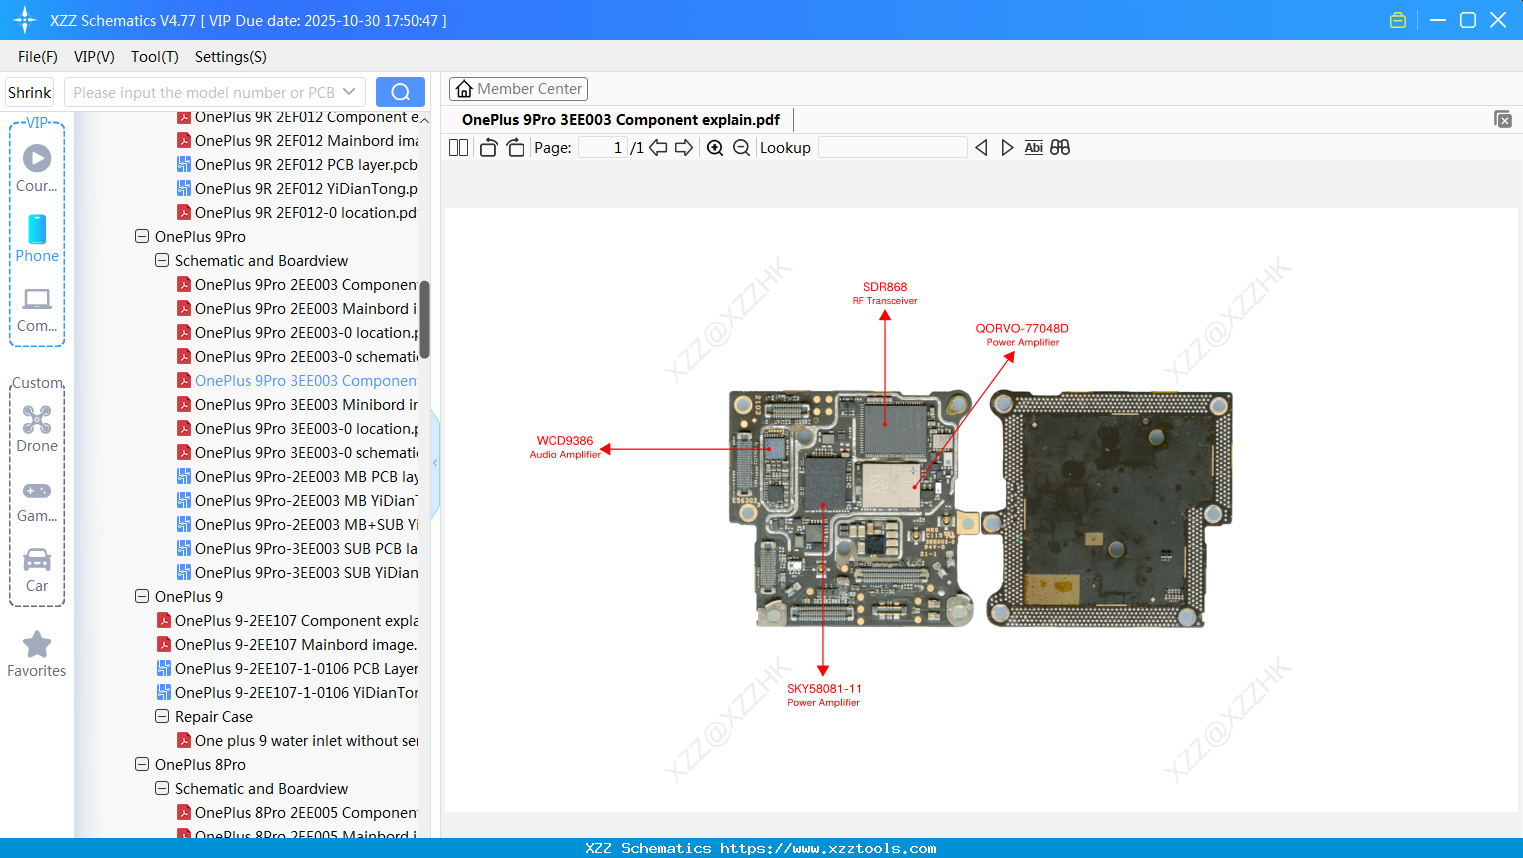Click the printer icon in title bar
1523x858 pixels.
(1397, 19)
